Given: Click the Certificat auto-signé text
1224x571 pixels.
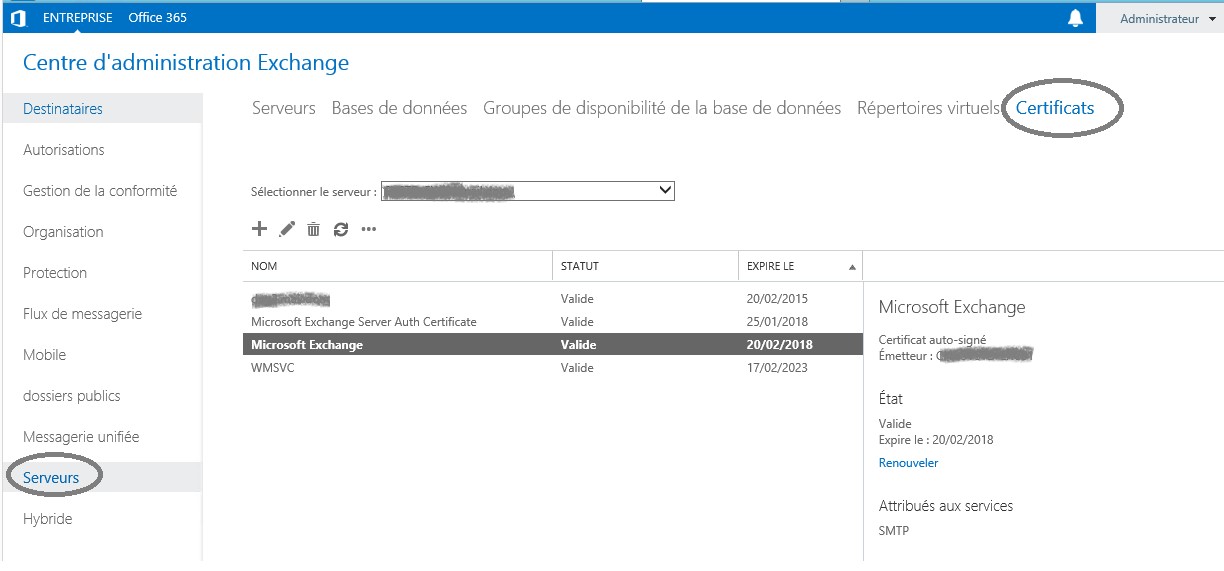Looking at the screenshot, I should pyautogui.click(x=932, y=340).
